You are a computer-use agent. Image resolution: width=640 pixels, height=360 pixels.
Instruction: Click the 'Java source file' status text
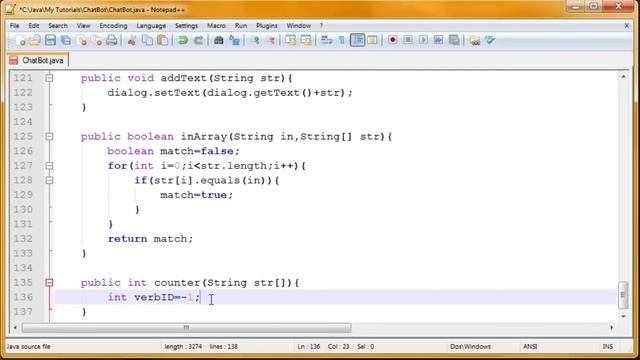tap(29, 347)
